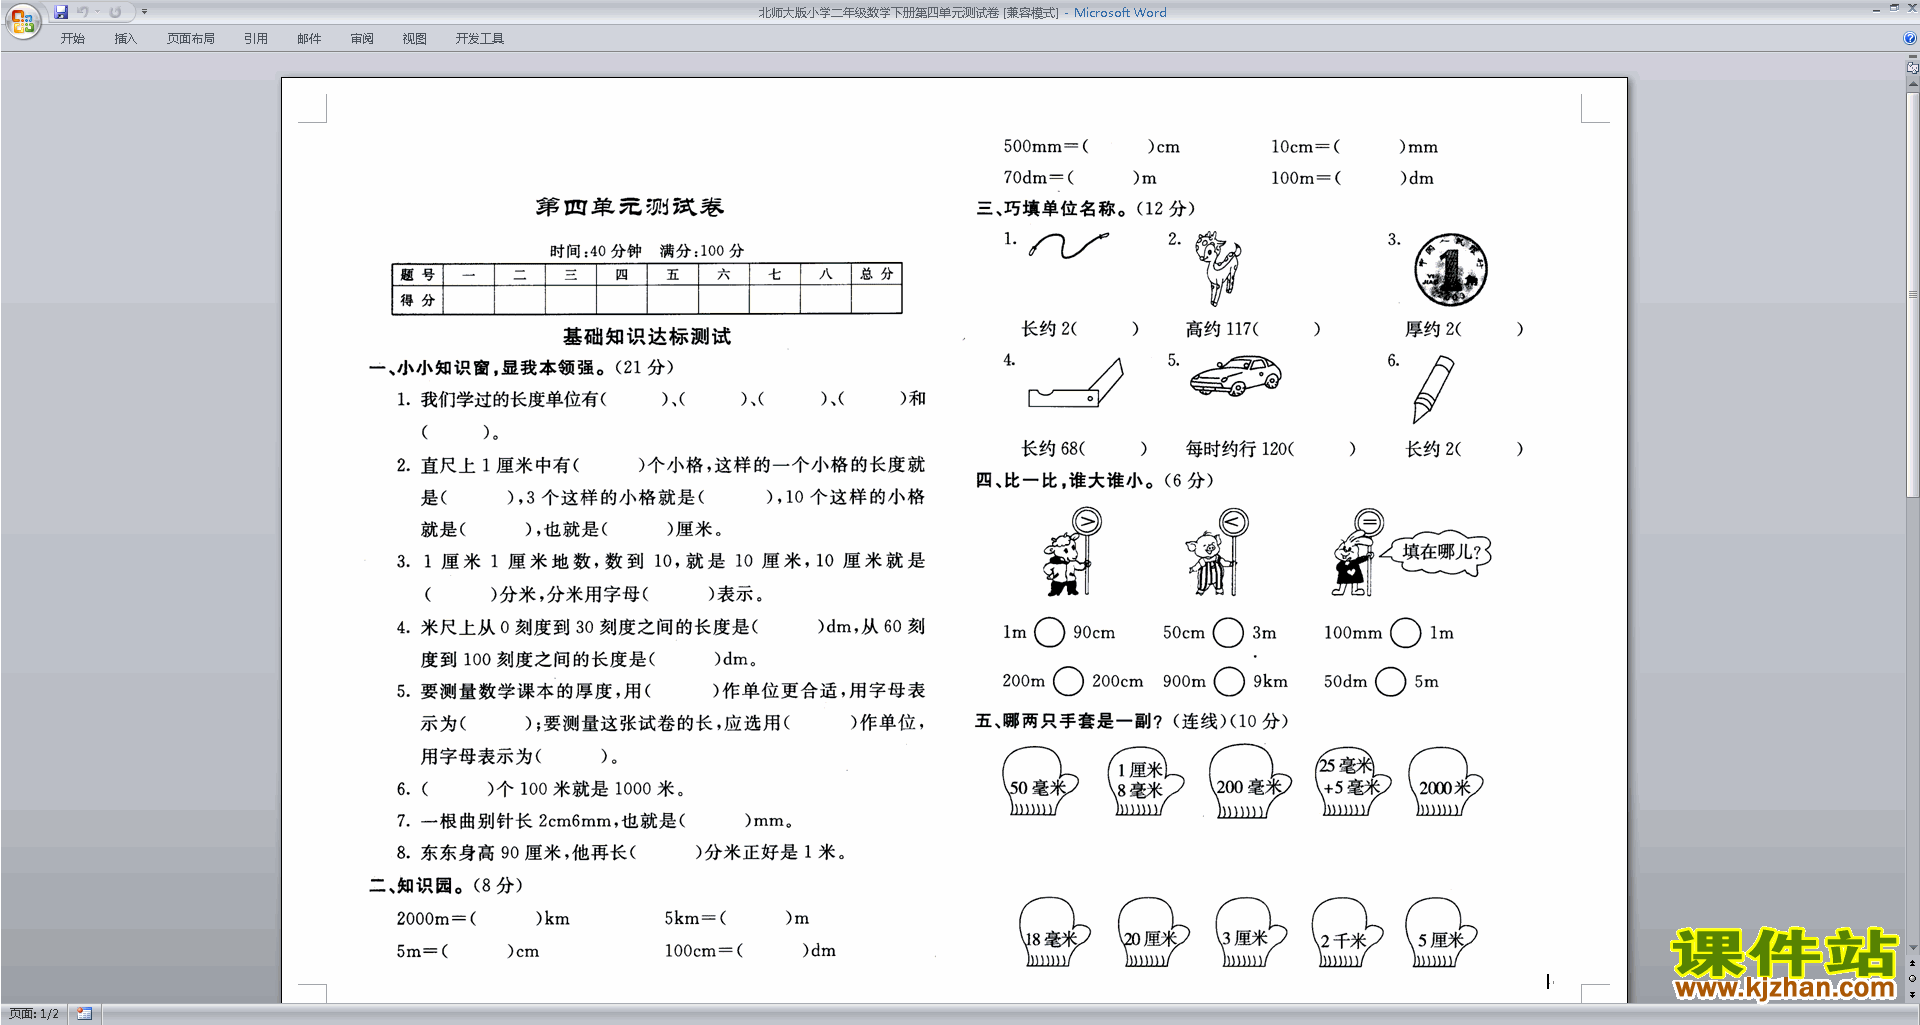This screenshot has height=1025, width=1920.
Task: Select the 引用 ribbon tab
Action: pos(255,39)
